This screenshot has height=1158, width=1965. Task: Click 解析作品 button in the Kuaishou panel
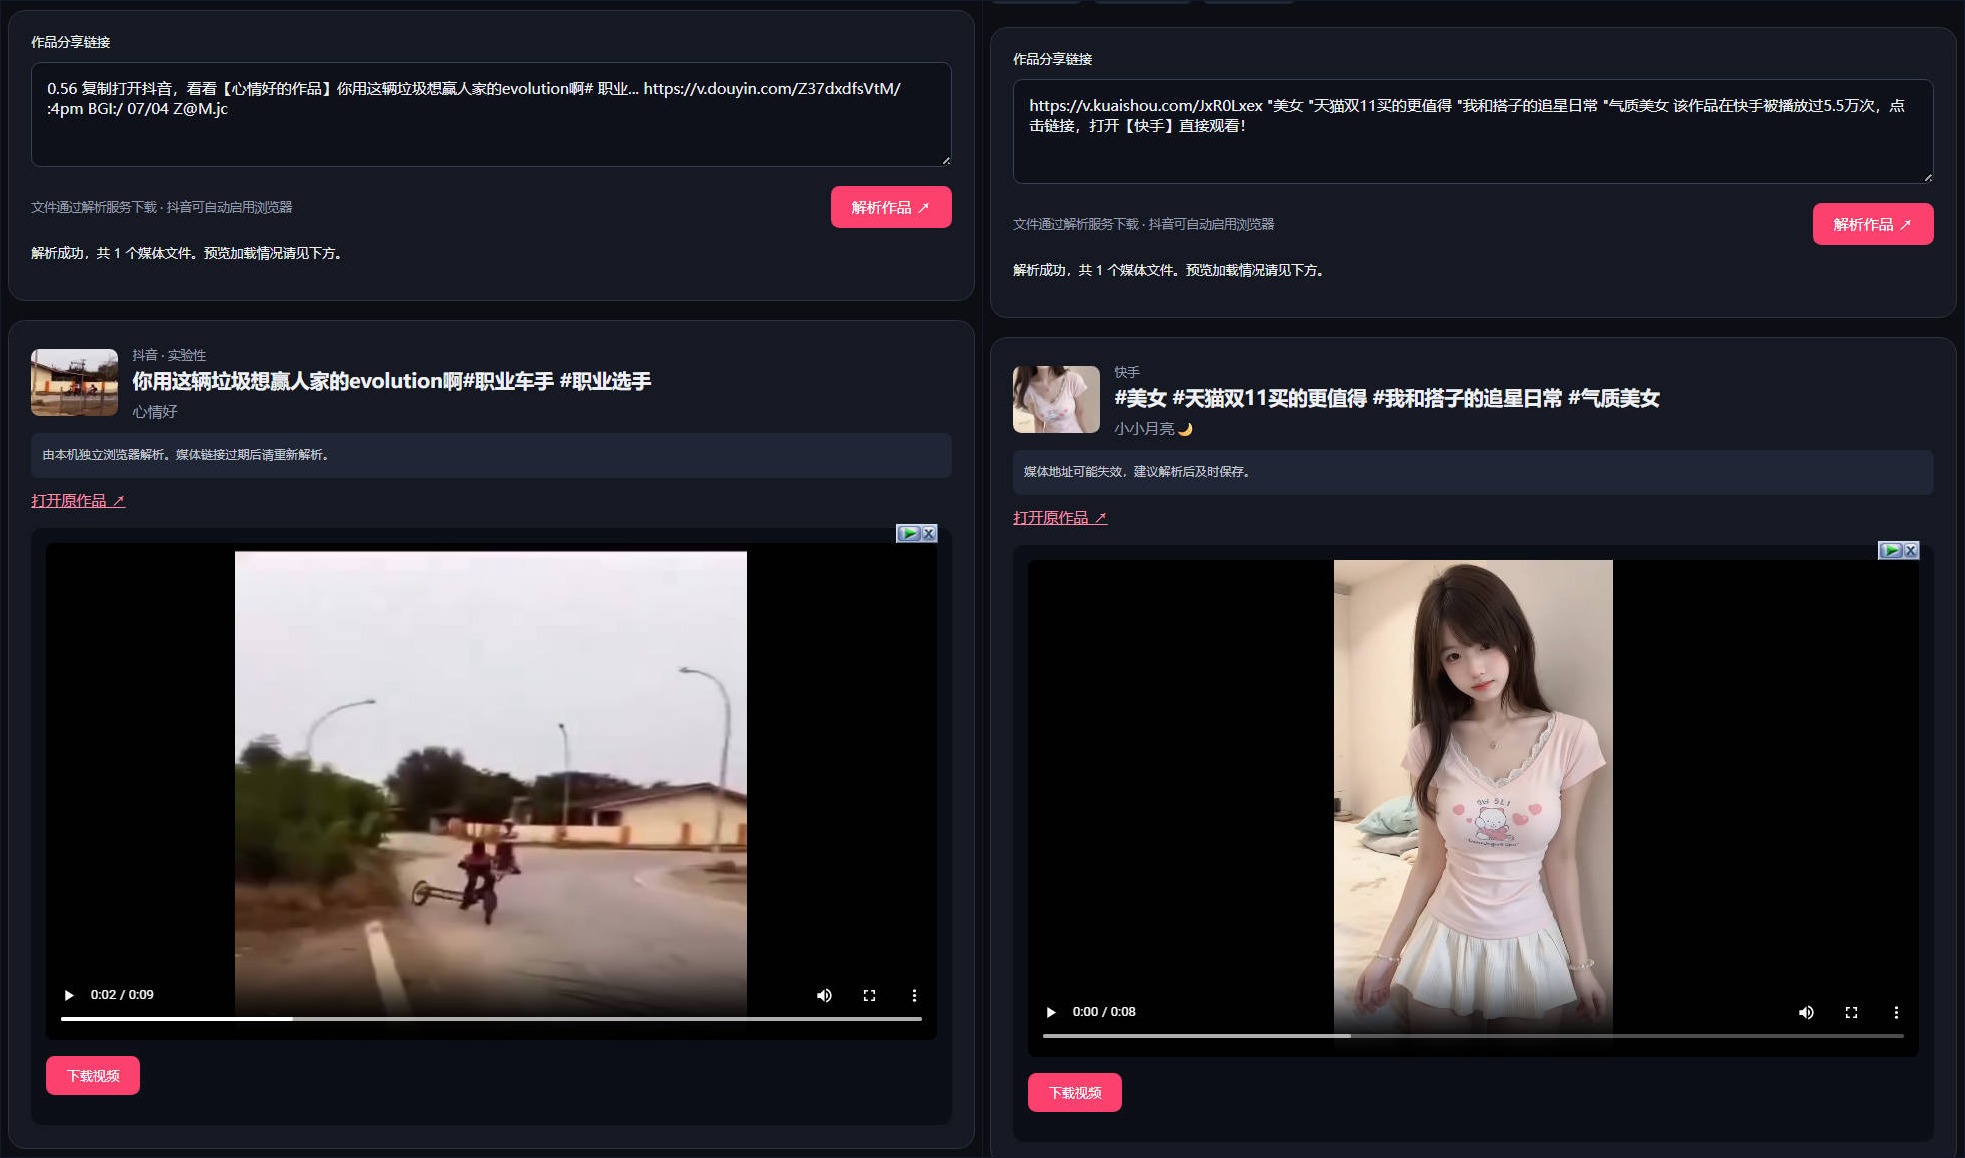pyautogui.click(x=1873, y=224)
